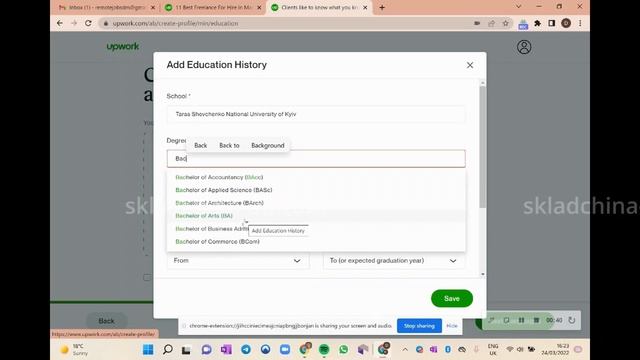640x360 pixels.
Task: Select Bachelor of Architecture (BArch)
Action: coord(316,203)
